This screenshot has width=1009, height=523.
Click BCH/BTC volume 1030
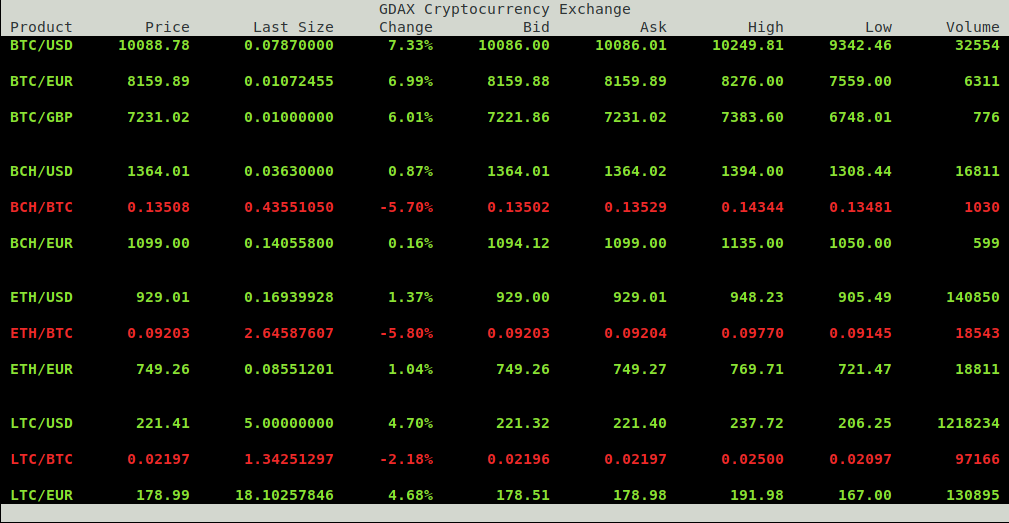(982, 207)
